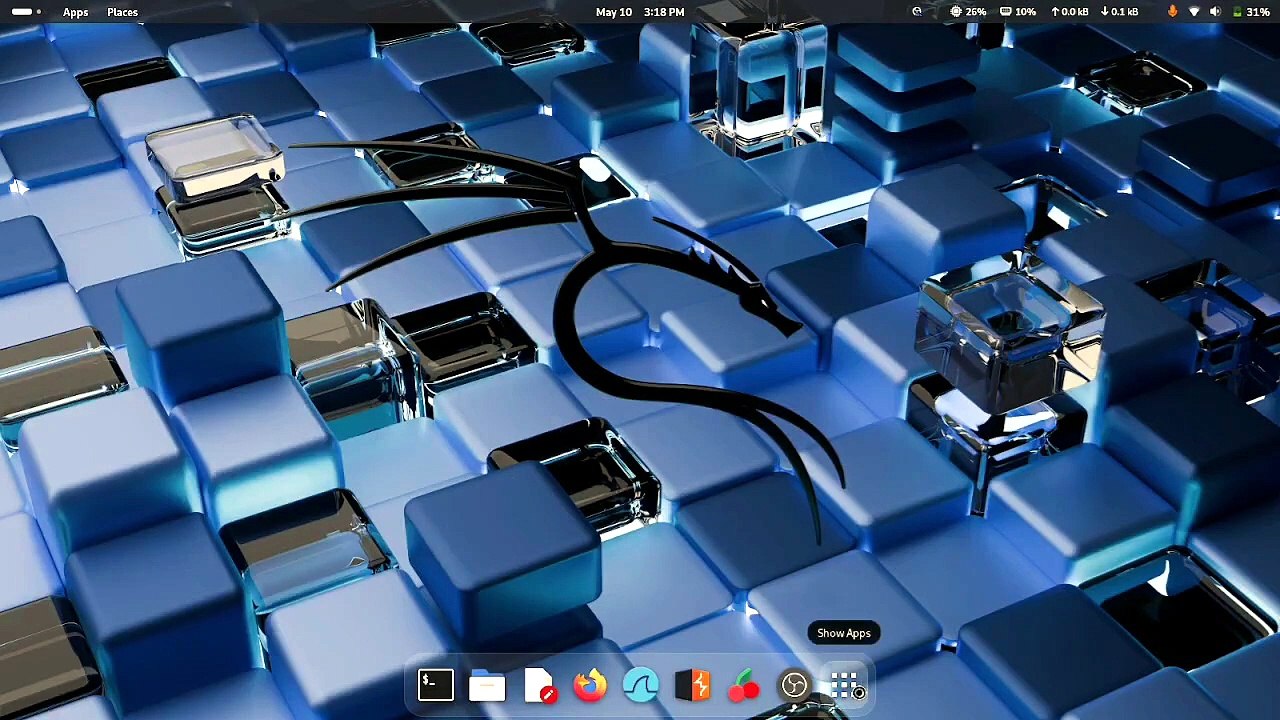Launch Firefox from the dock
Viewport: 1280px width, 720px height.
590,685
